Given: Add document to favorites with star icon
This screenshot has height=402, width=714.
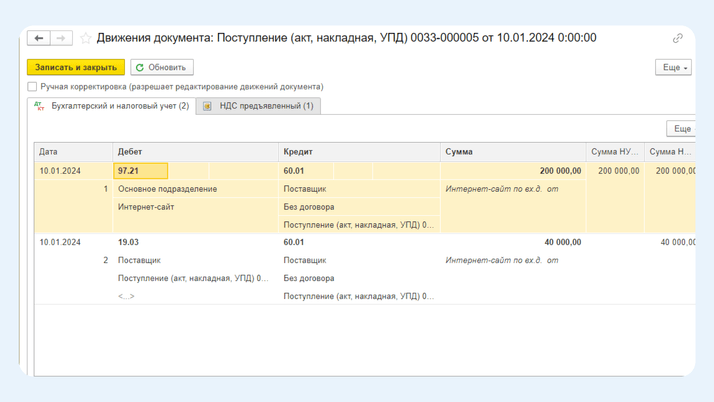Looking at the screenshot, I should coord(86,38).
